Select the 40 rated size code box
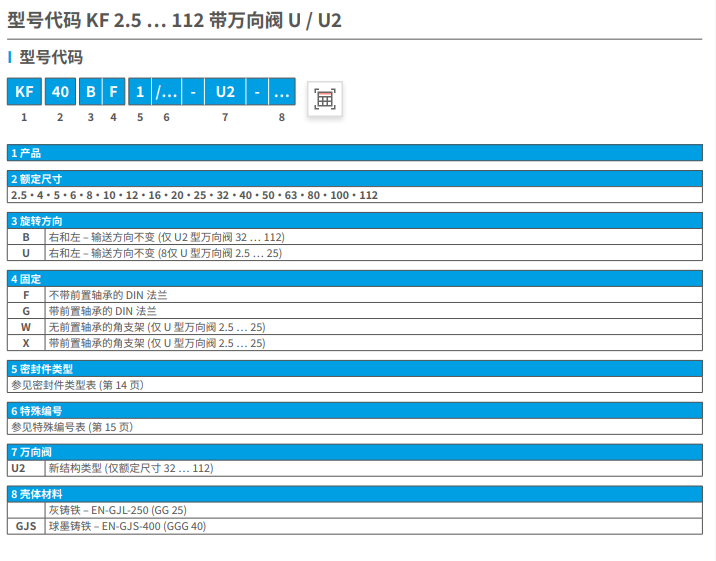 [61, 92]
